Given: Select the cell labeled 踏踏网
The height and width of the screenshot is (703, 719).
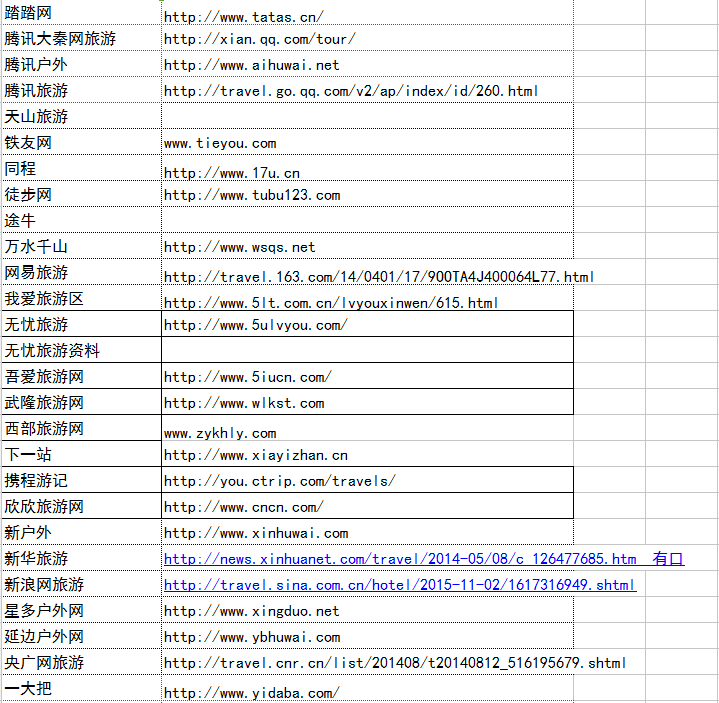Looking at the screenshot, I should pyautogui.click(x=82, y=12).
